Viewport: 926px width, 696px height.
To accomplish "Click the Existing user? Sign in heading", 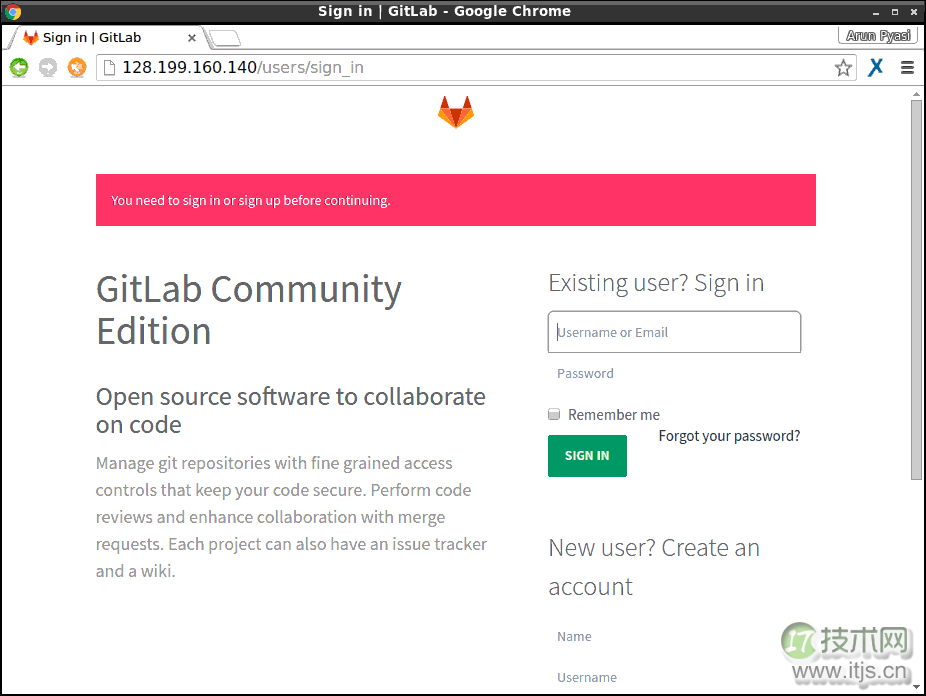I will tap(656, 283).
